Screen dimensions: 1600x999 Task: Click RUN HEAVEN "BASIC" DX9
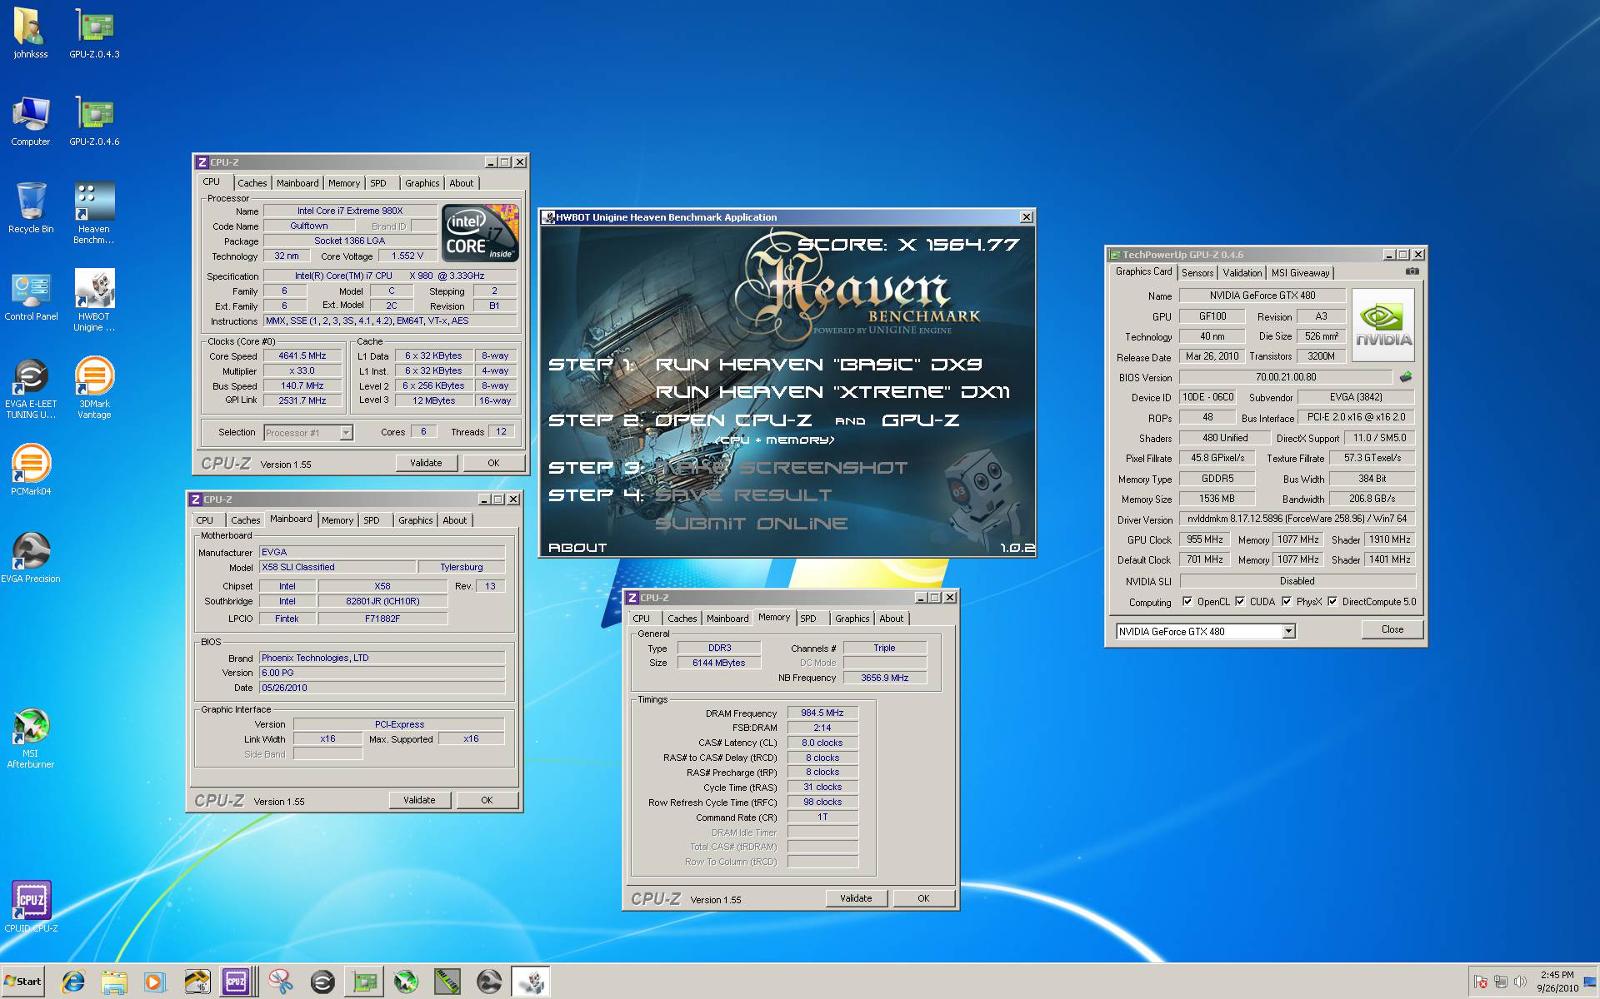pyautogui.click(x=818, y=365)
